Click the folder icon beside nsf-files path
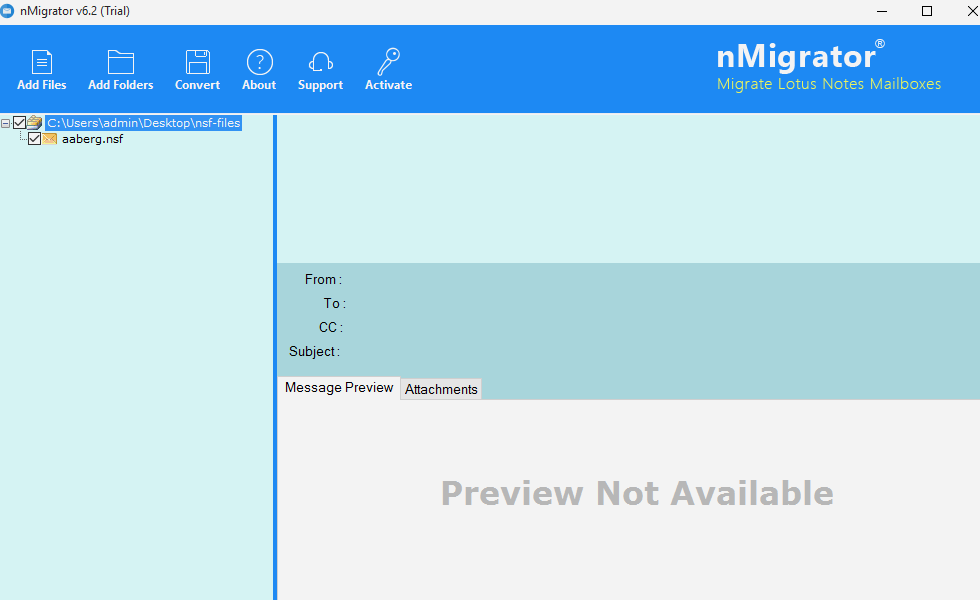Viewport: 980px width, 600px height. tap(35, 123)
